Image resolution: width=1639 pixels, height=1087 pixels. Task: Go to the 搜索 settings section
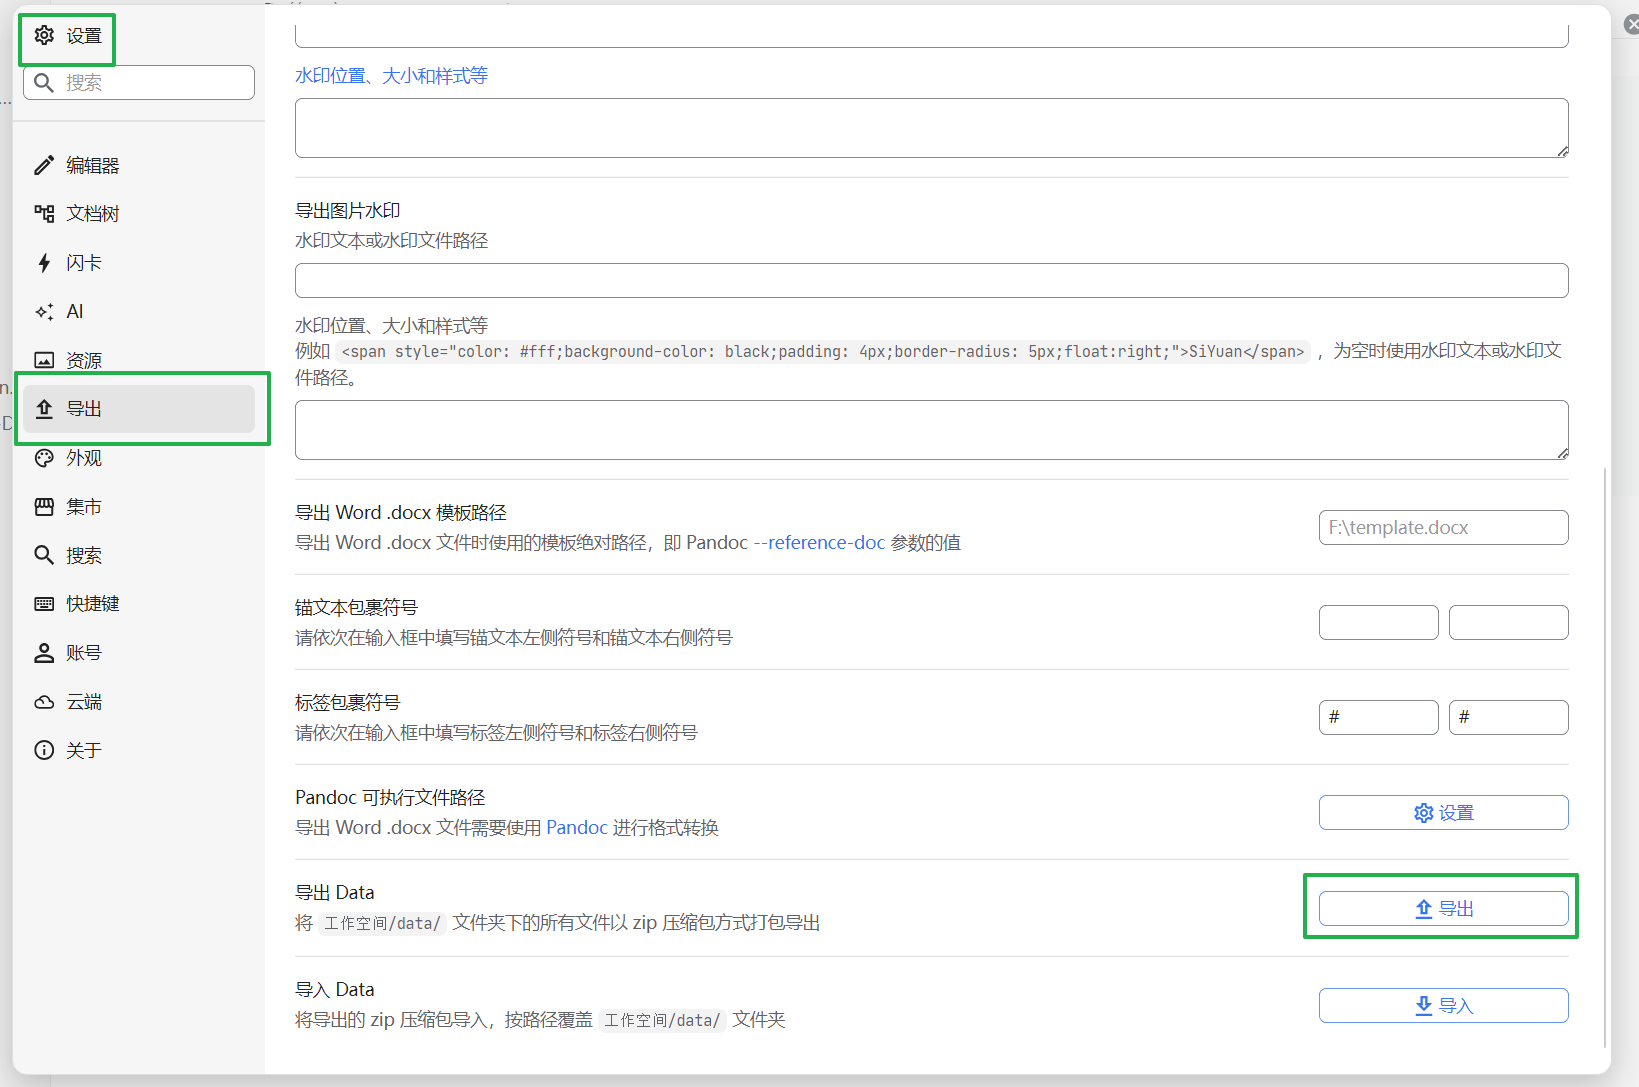[83, 556]
